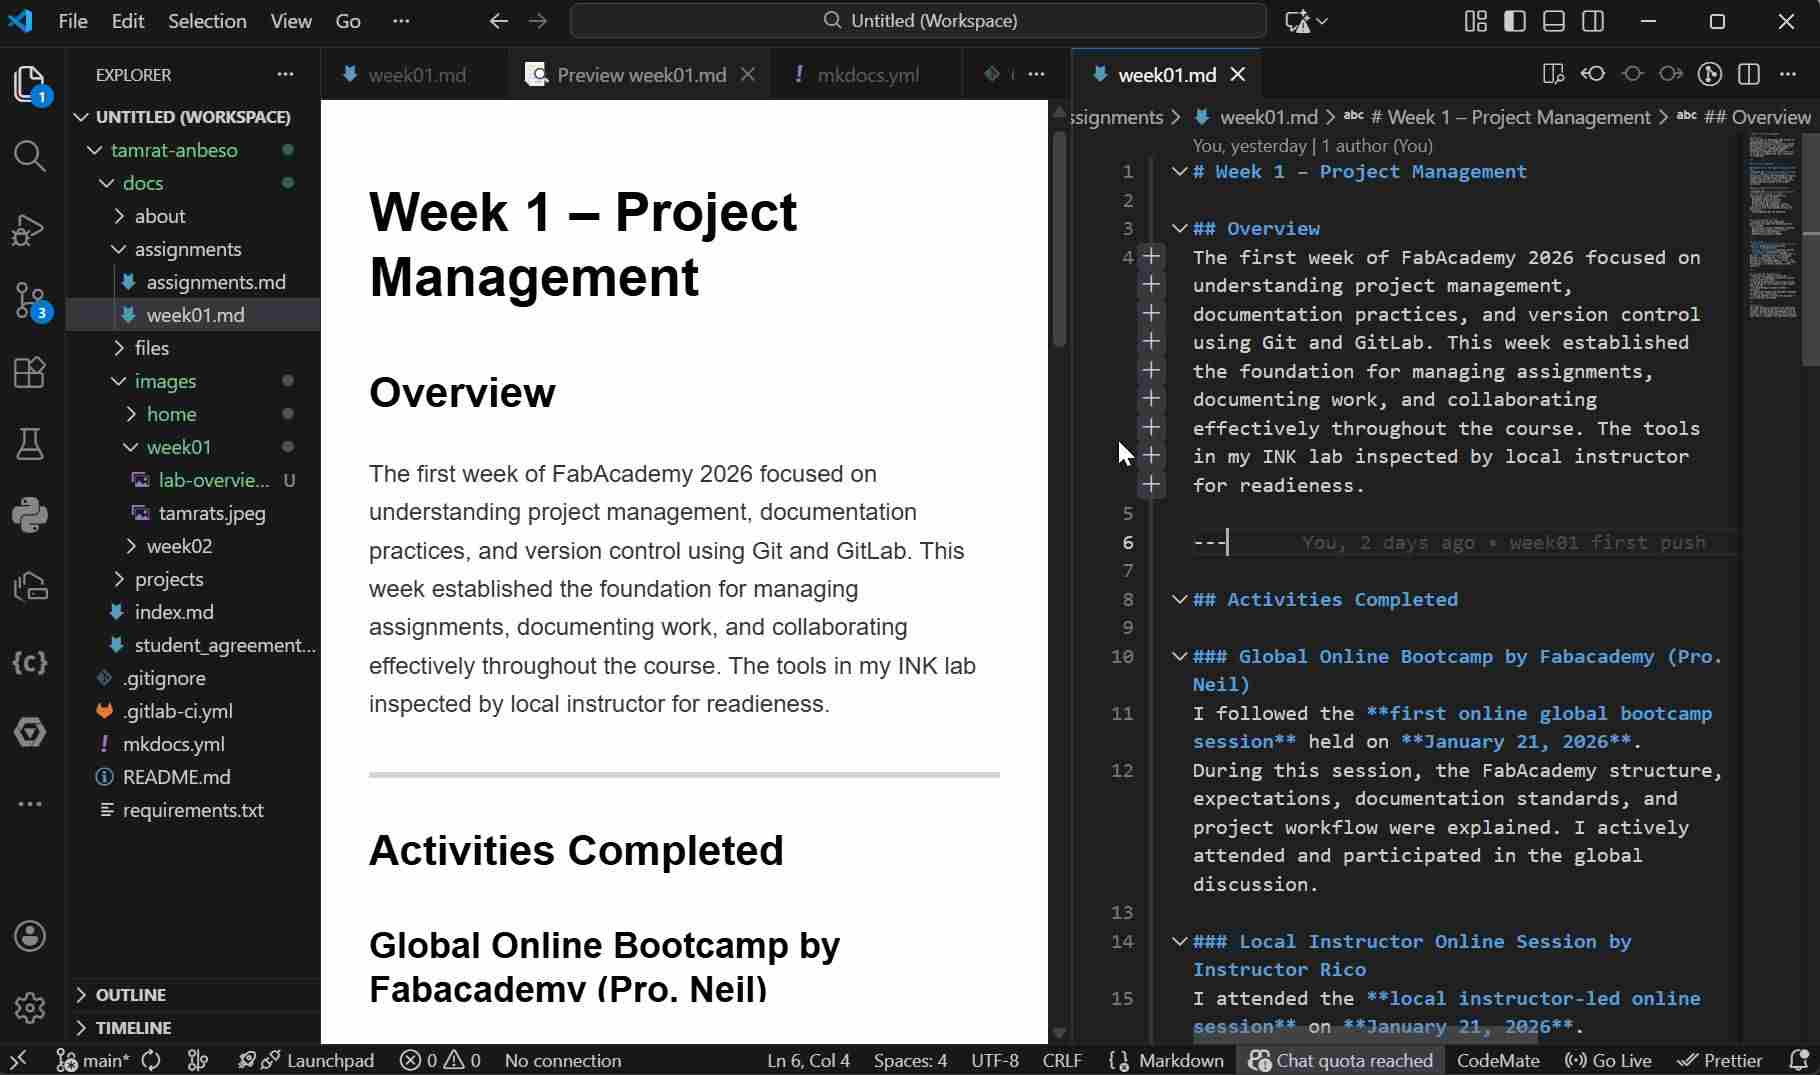Screen dimensions: 1820x1075
Task: Expand the about folder
Action: [160, 216]
